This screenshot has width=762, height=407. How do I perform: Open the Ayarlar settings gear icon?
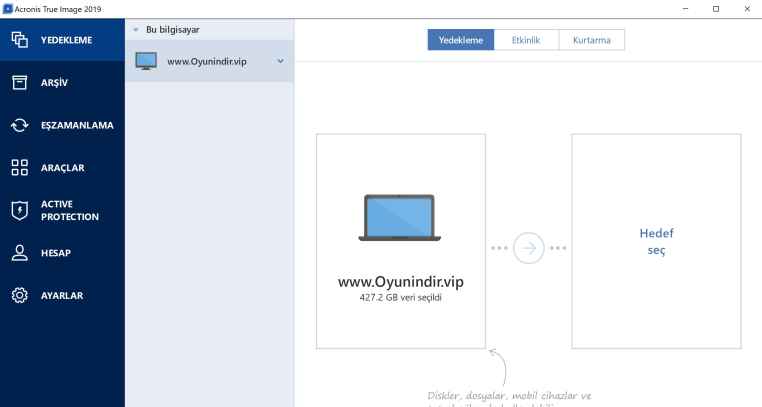[19, 295]
